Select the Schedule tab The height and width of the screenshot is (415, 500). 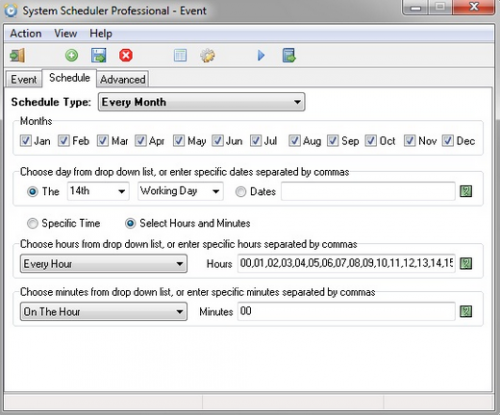click(69, 78)
